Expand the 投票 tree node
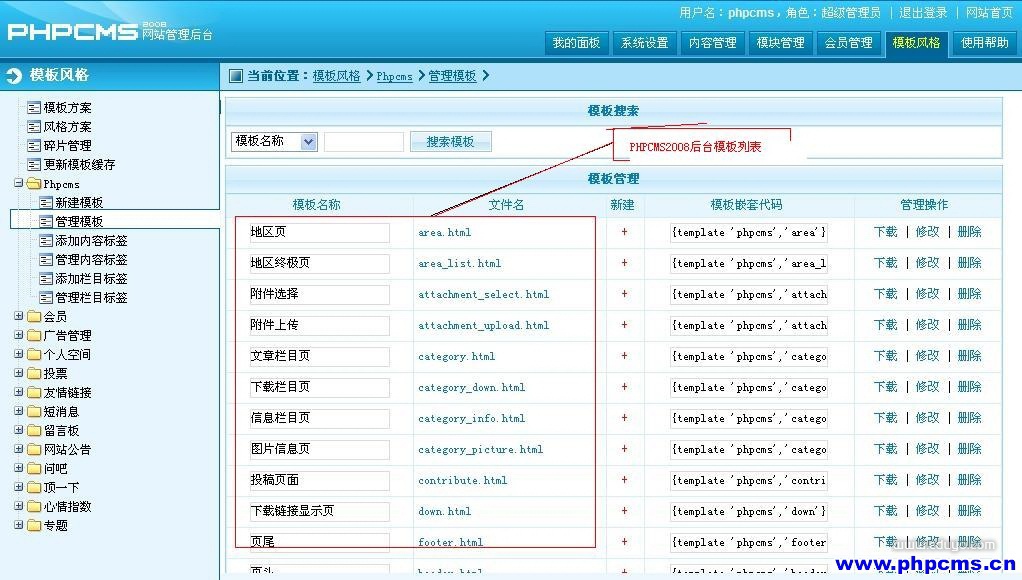 (18, 373)
